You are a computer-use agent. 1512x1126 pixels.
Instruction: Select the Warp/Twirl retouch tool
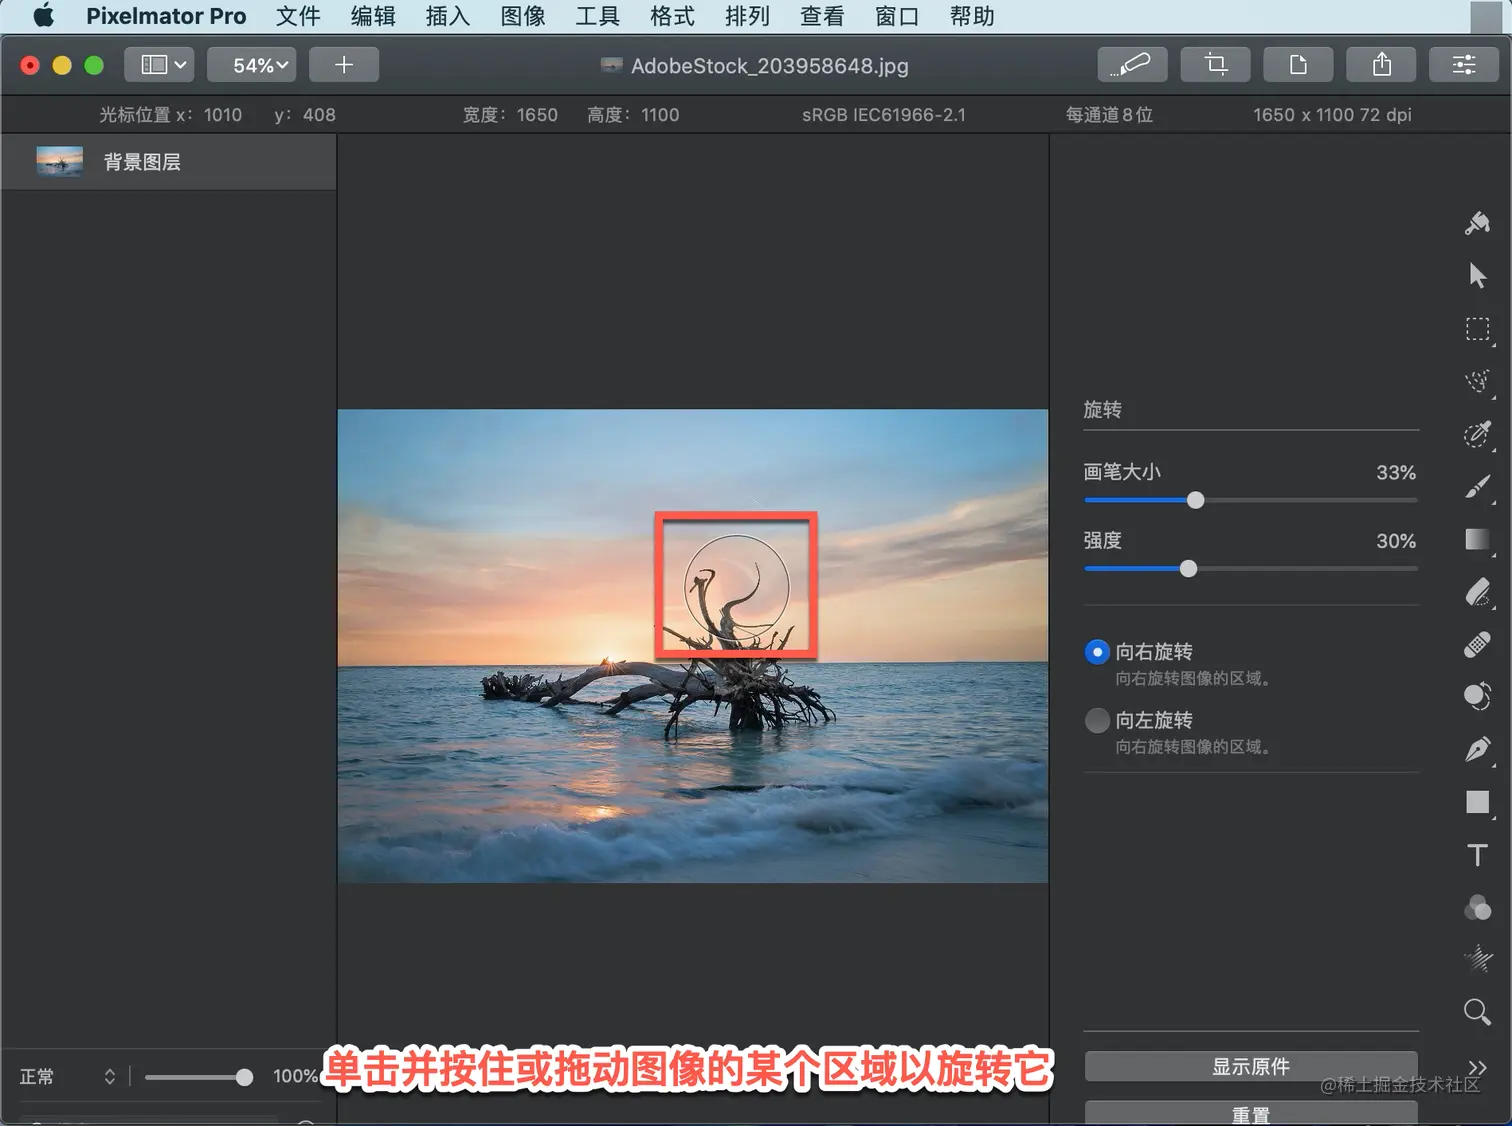1477,696
